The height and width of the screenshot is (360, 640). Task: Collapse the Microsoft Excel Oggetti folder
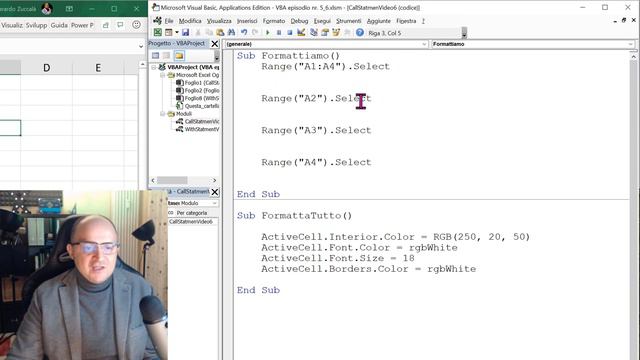point(162,75)
